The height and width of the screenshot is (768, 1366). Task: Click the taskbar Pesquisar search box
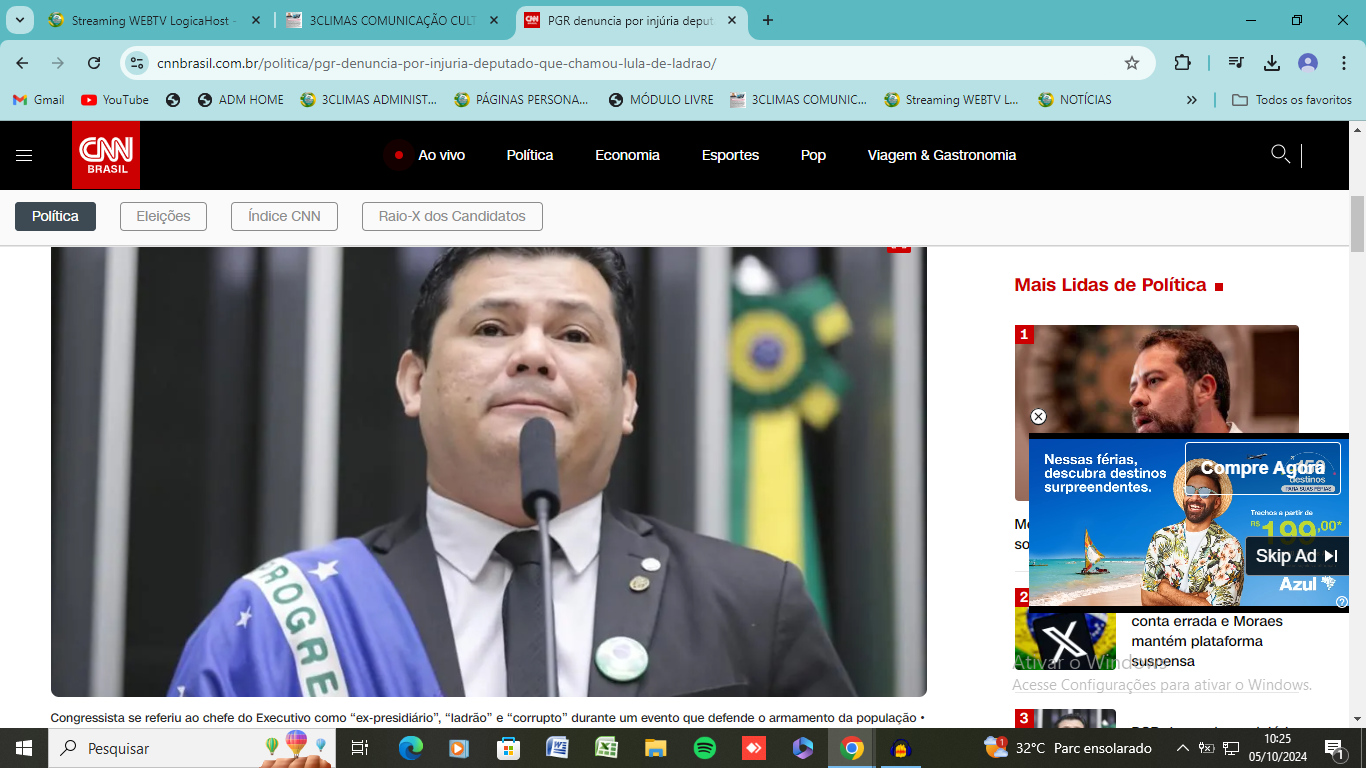pos(192,748)
